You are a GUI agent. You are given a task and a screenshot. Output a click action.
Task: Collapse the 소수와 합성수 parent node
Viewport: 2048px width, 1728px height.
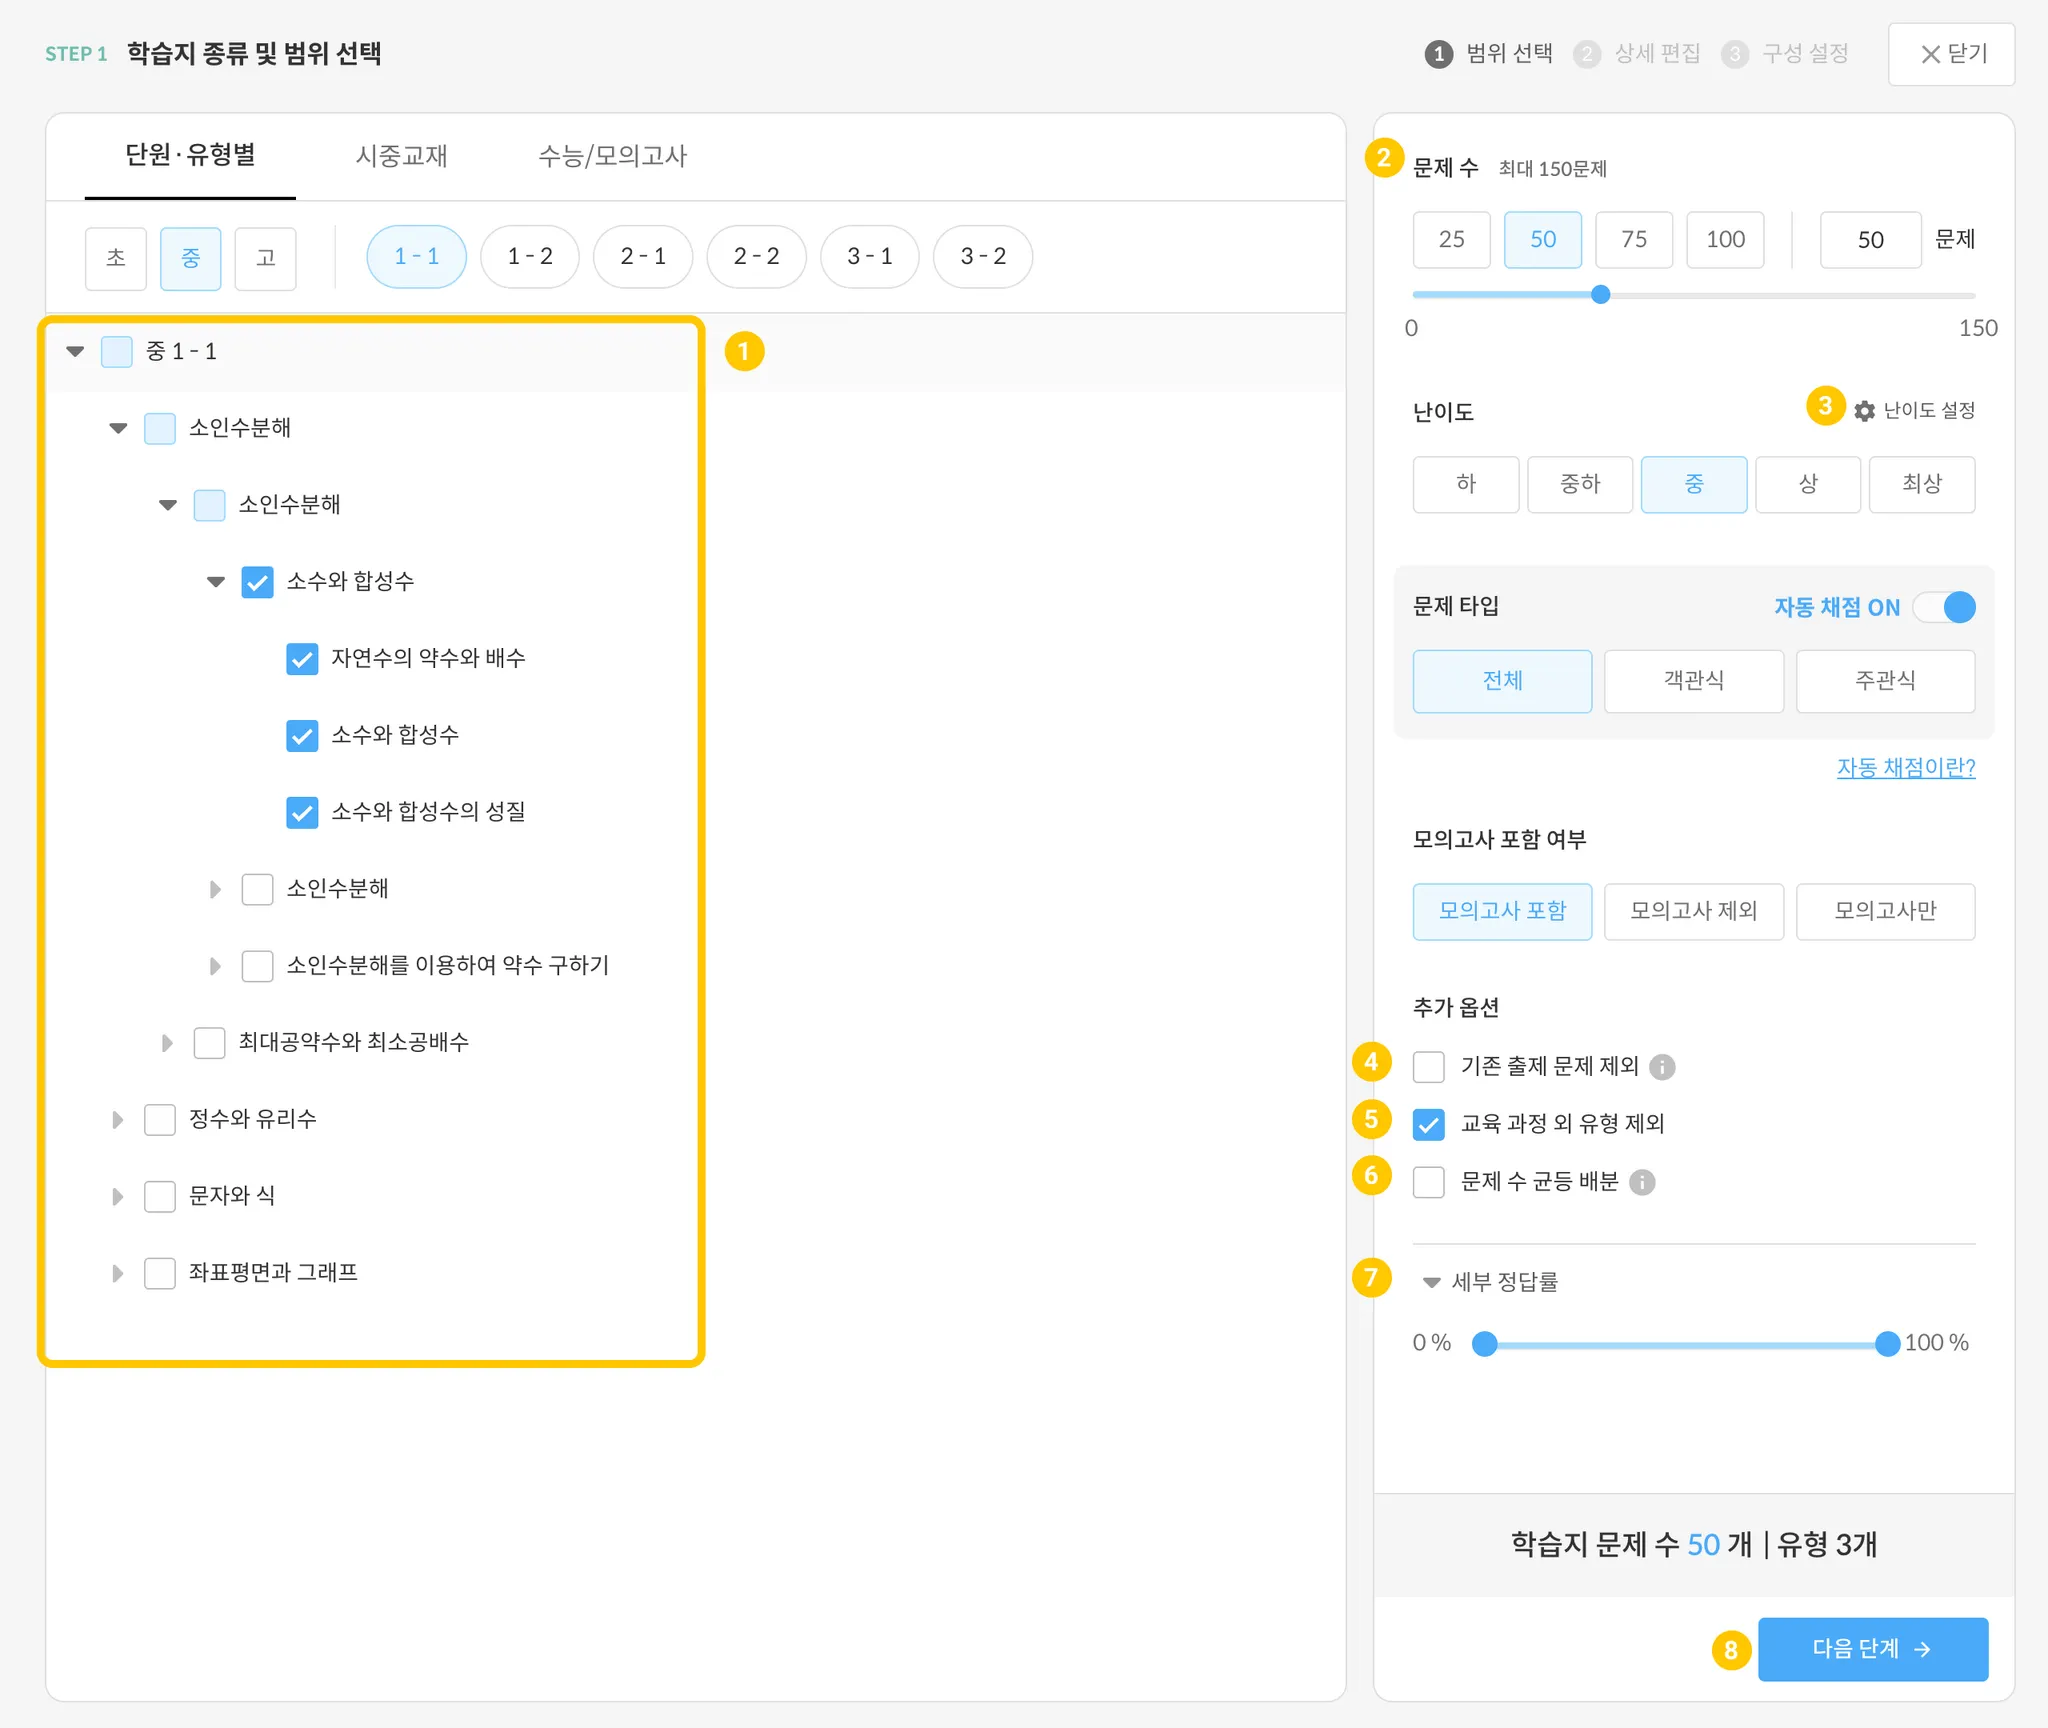point(216,582)
